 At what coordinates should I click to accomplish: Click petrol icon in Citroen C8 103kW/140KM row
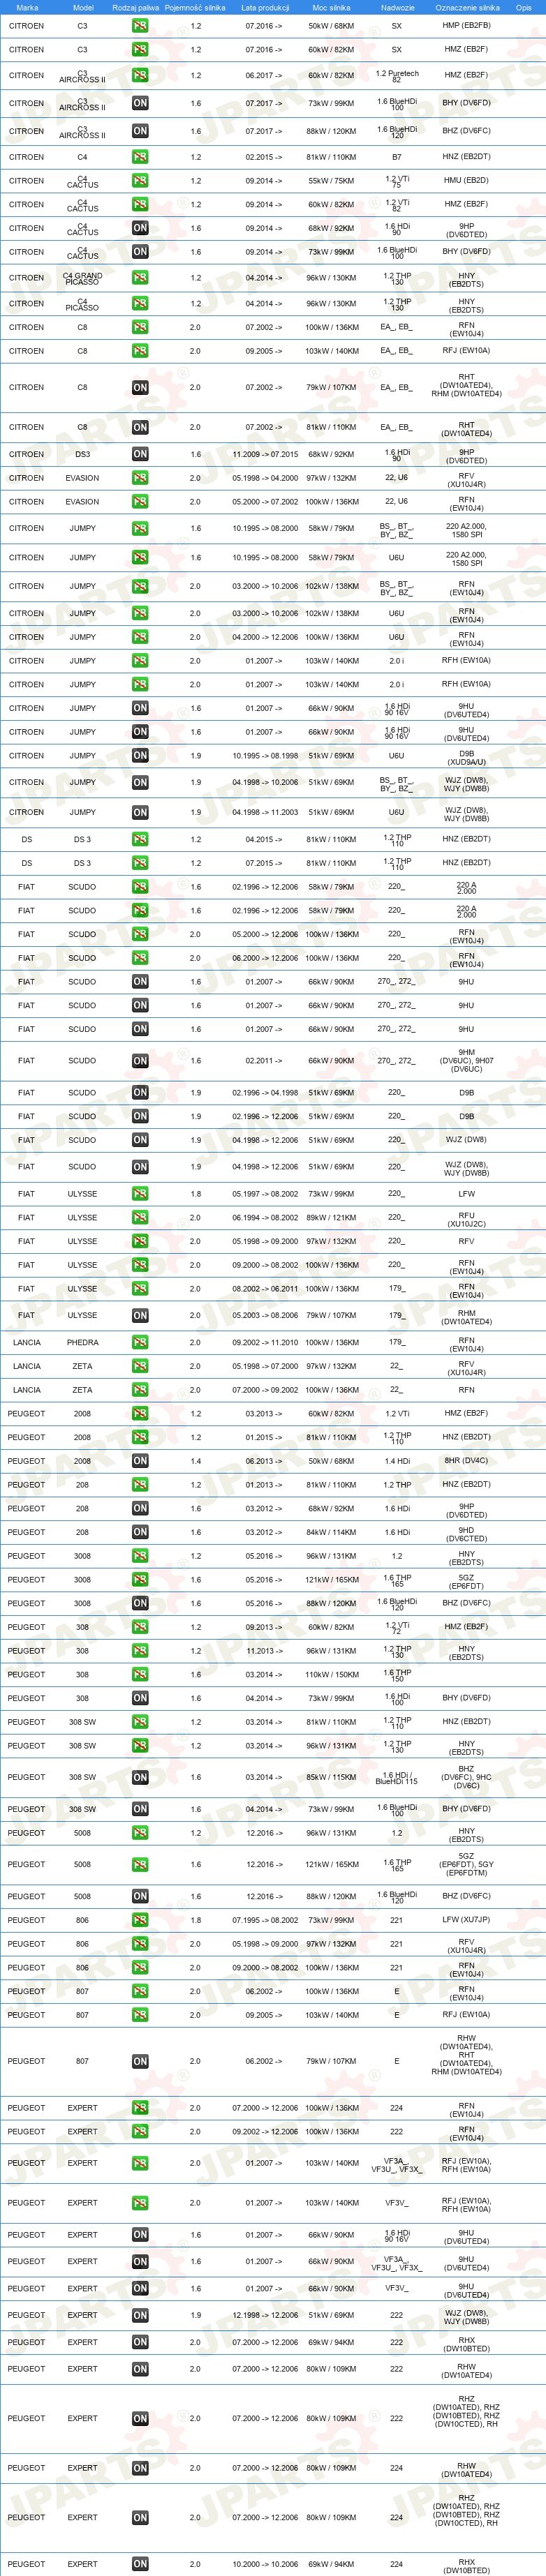pyautogui.click(x=140, y=351)
